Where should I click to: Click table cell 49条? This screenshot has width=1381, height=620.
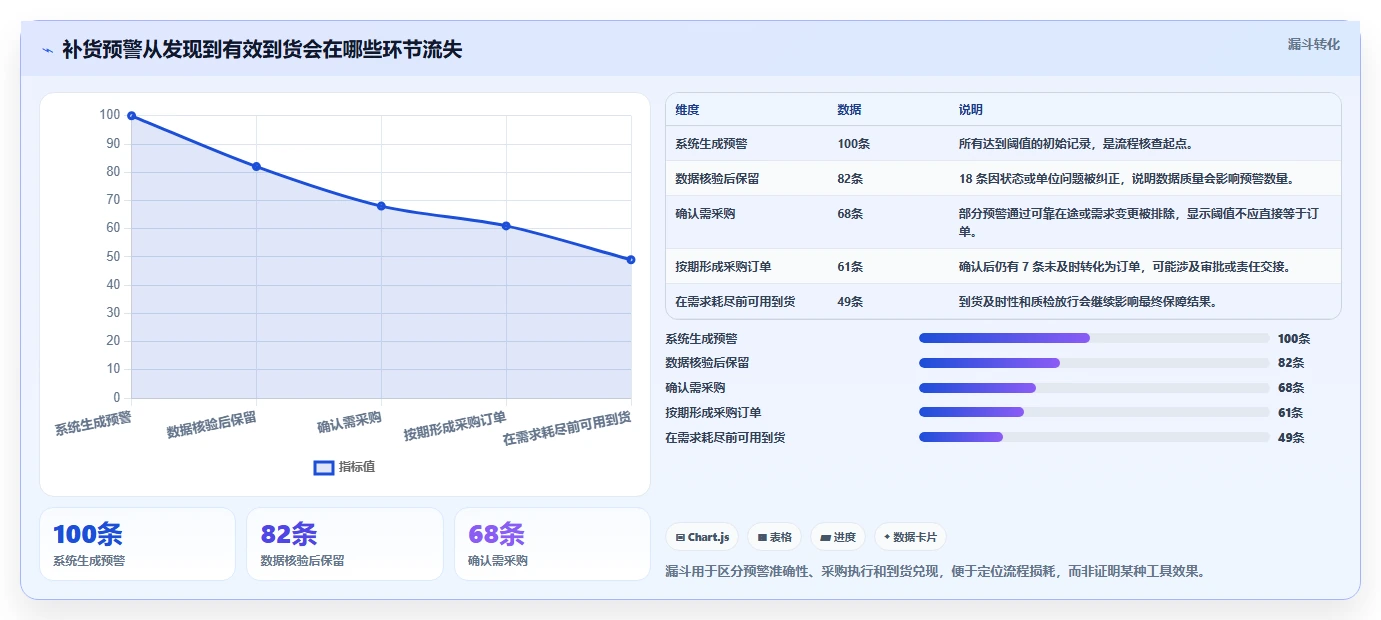[851, 302]
